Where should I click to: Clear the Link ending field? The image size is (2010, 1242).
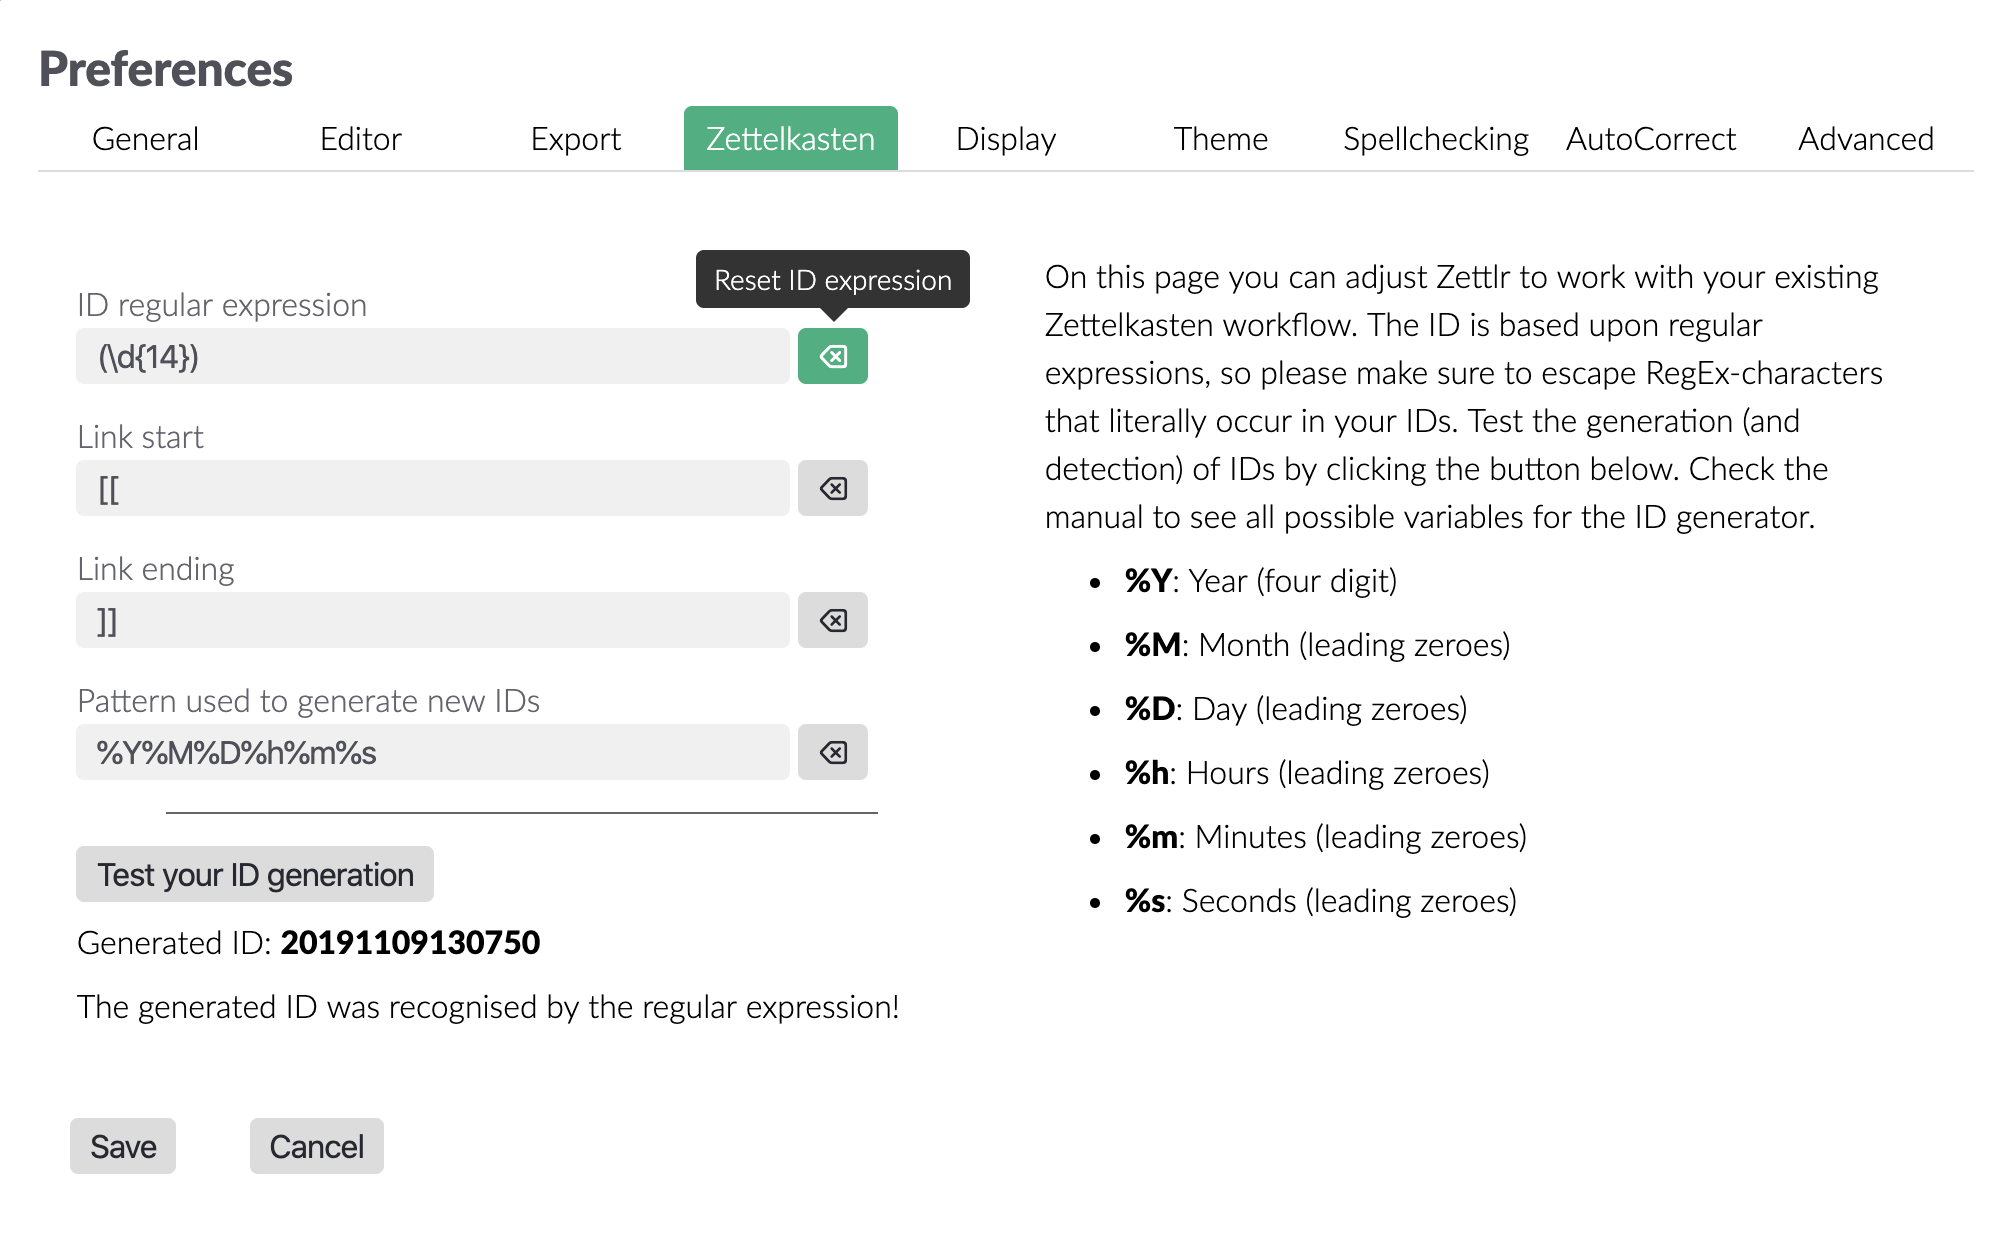click(833, 620)
